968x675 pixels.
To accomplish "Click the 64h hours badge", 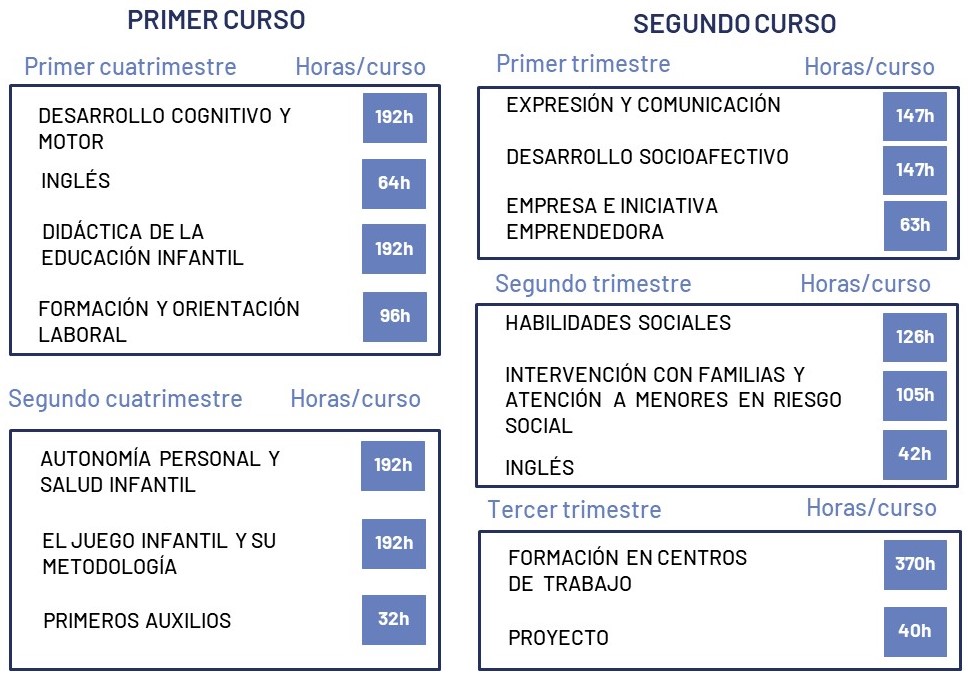I will point(394,183).
